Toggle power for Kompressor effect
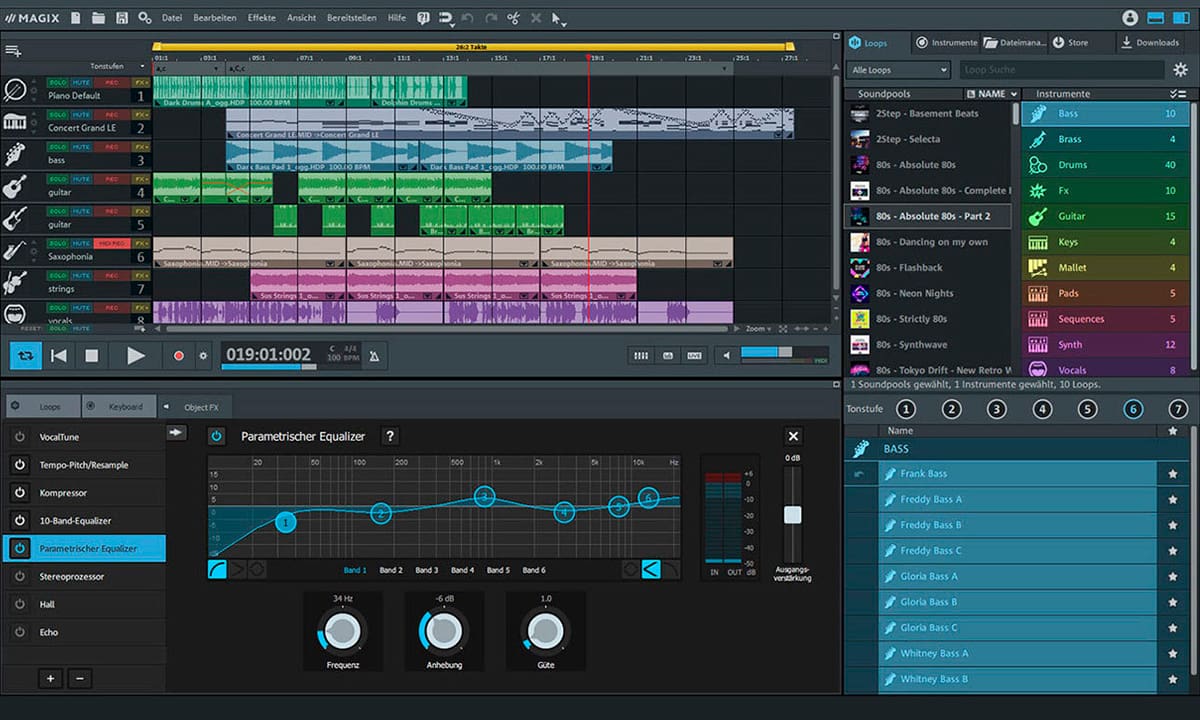 [x=19, y=493]
